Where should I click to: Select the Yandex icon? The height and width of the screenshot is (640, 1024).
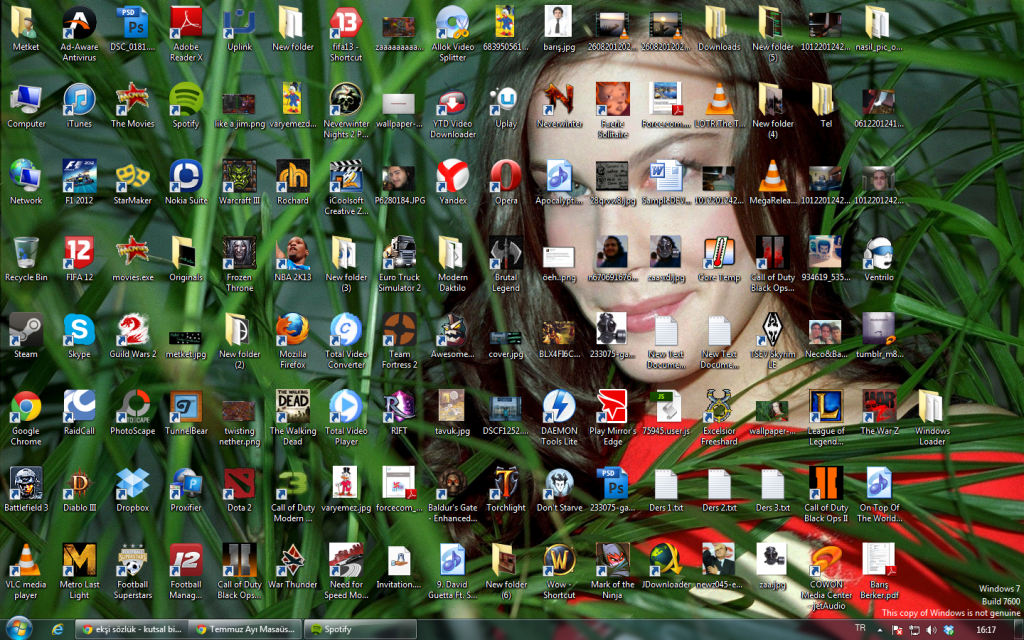click(x=453, y=177)
